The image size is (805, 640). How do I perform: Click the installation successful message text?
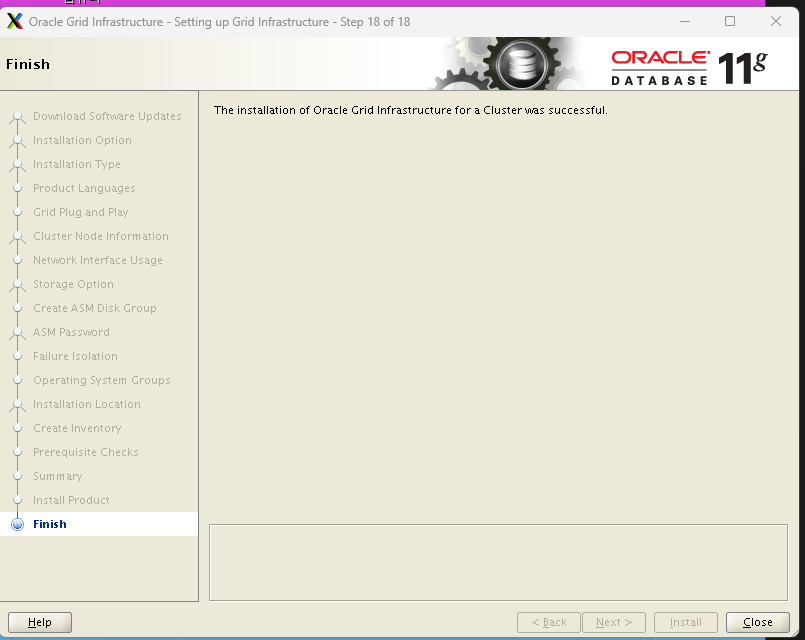coord(411,110)
